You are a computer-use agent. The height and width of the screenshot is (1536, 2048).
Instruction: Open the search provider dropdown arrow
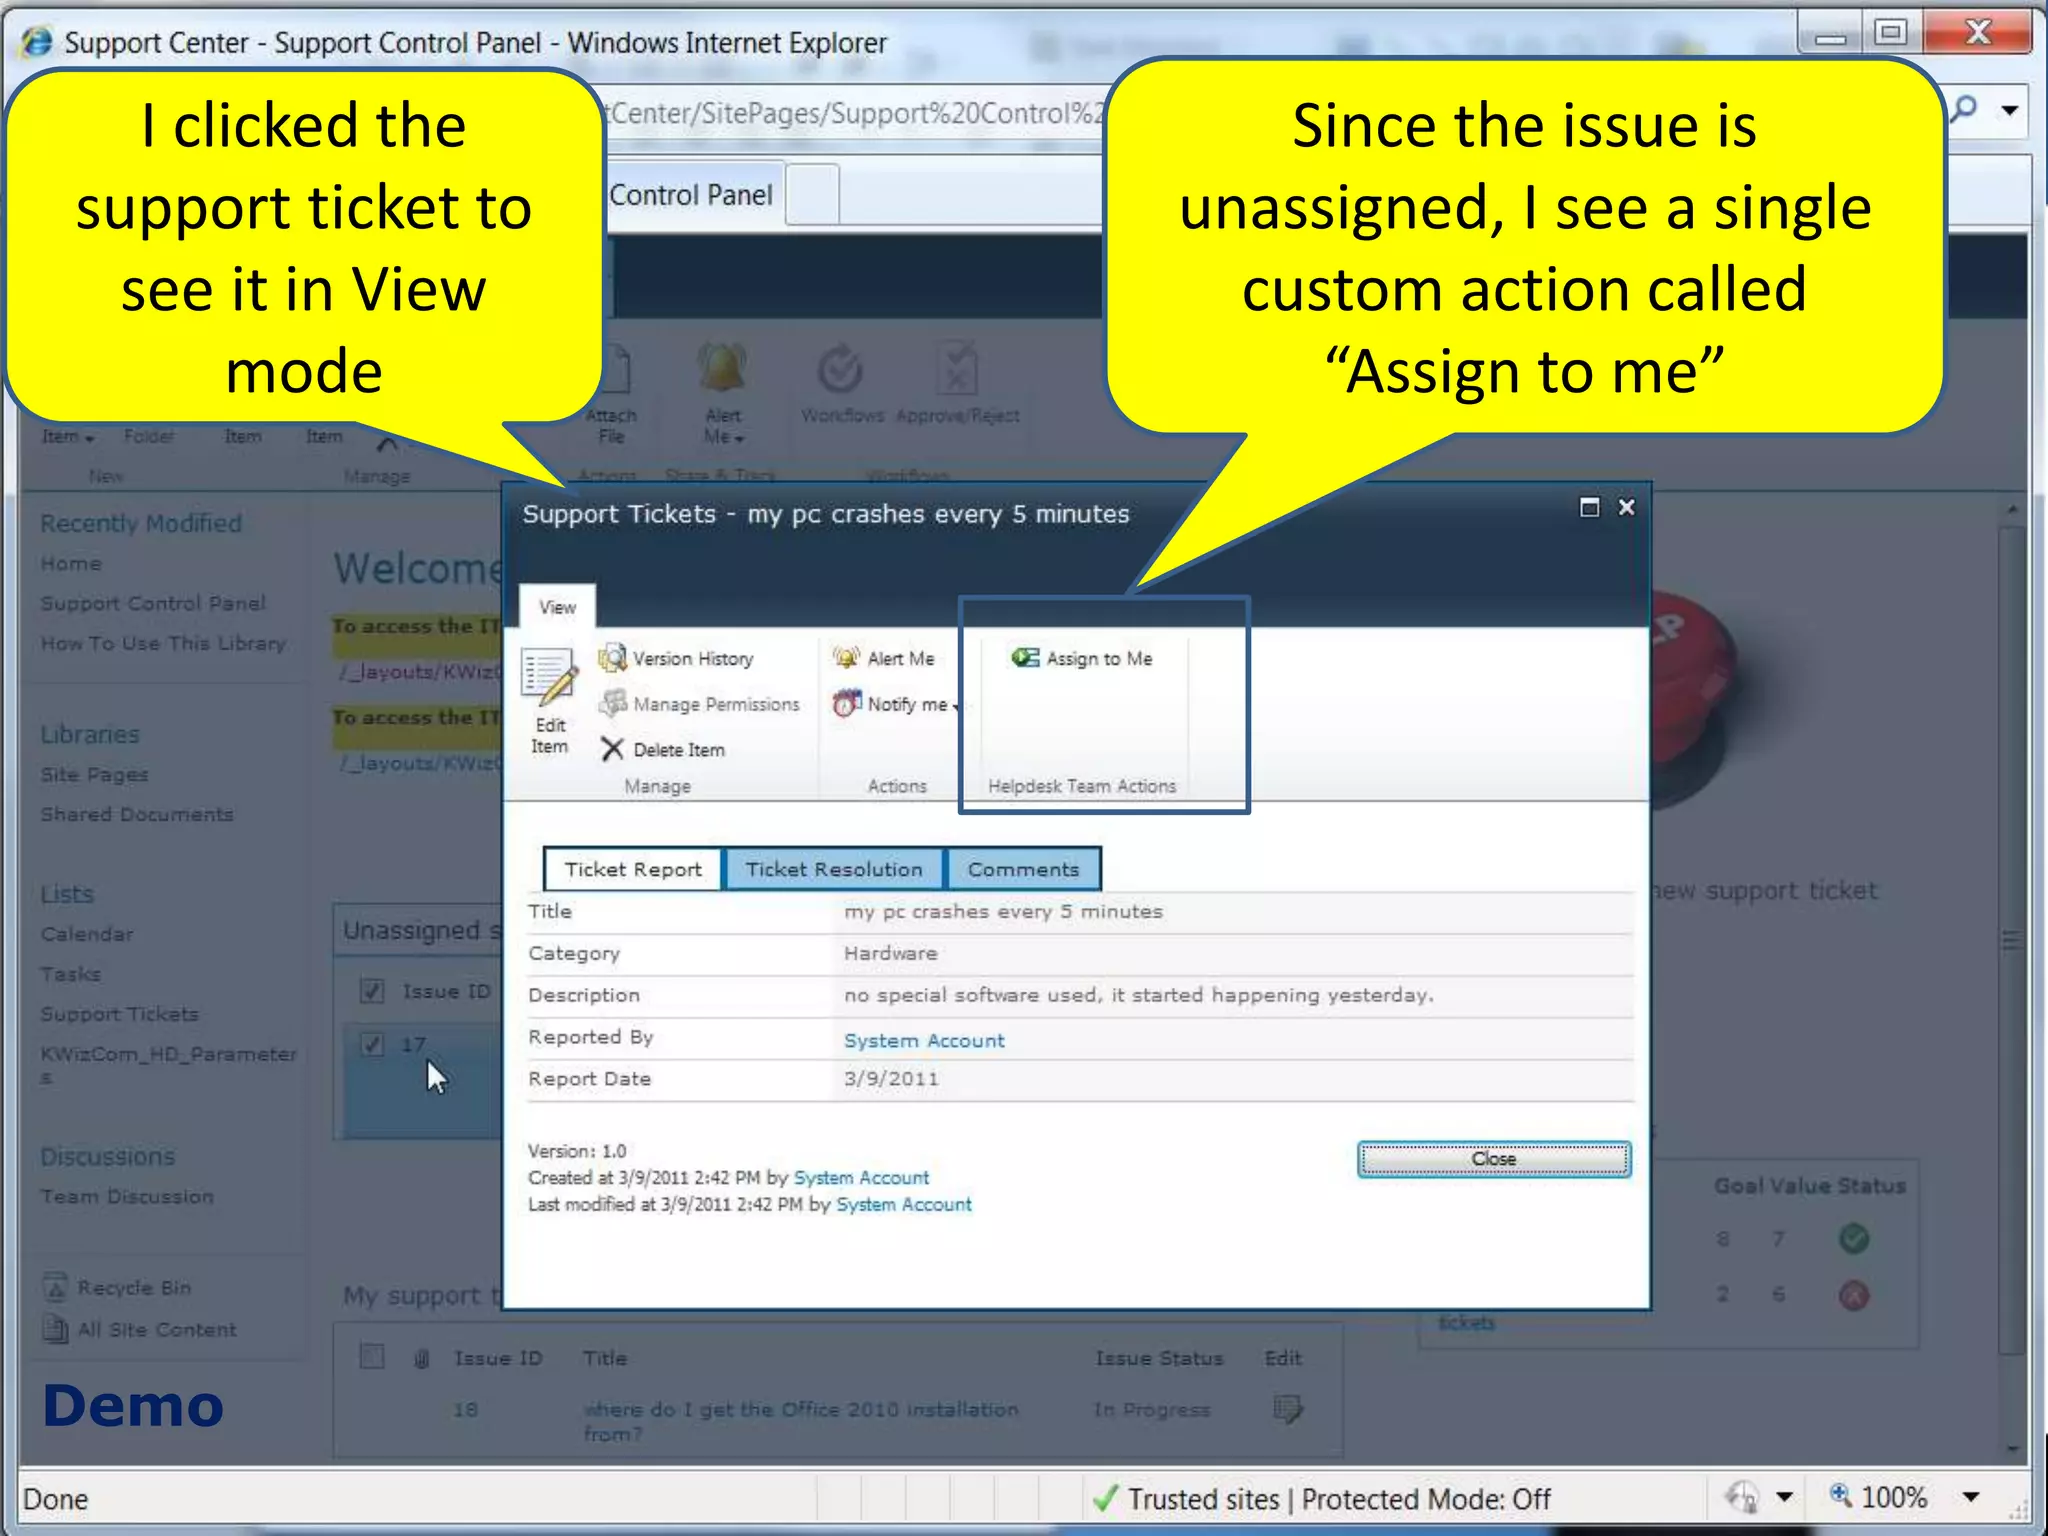[x=2009, y=110]
